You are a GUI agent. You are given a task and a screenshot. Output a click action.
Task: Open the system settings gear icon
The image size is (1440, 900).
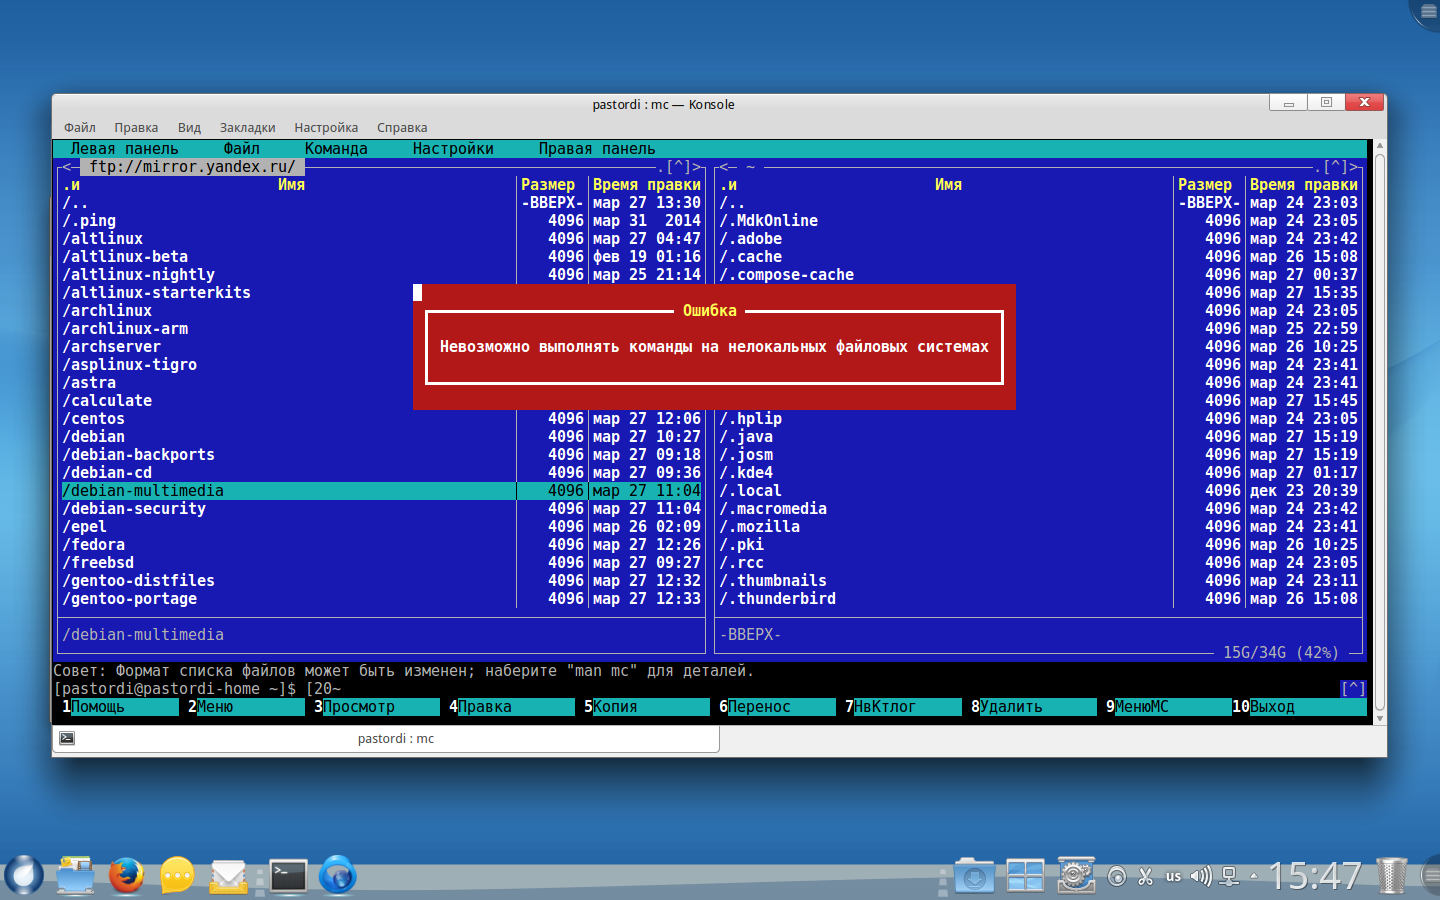[1076, 876]
